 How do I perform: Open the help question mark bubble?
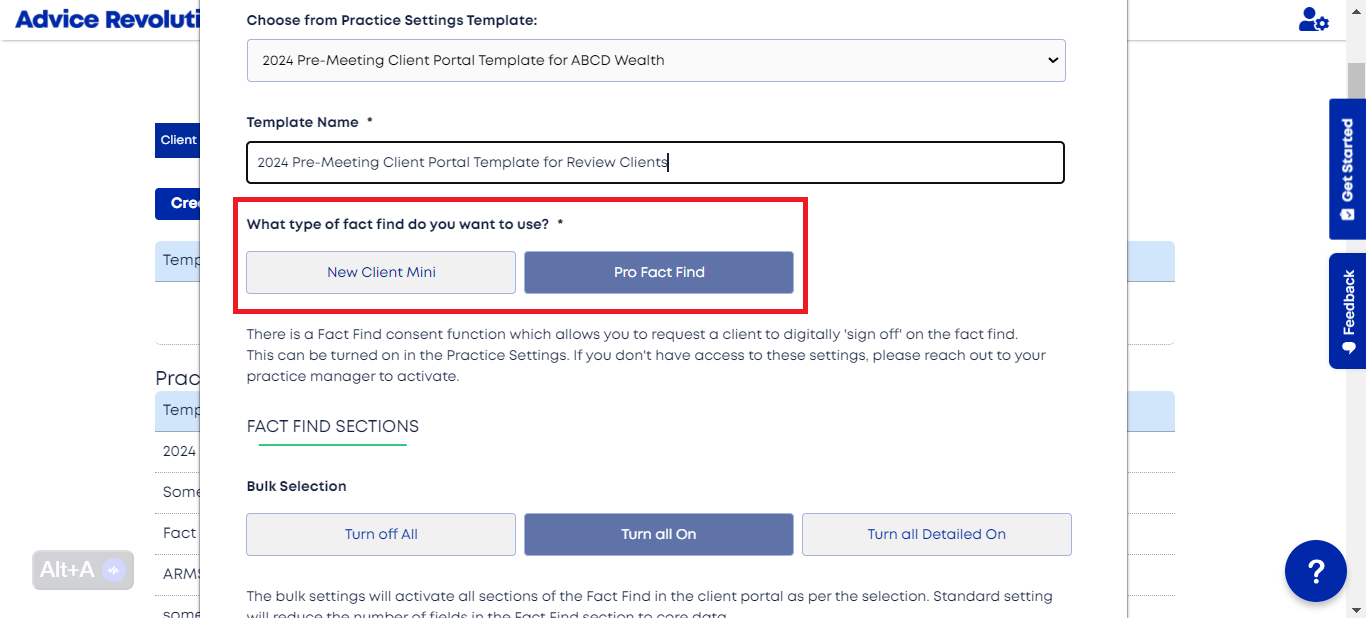point(1316,571)
